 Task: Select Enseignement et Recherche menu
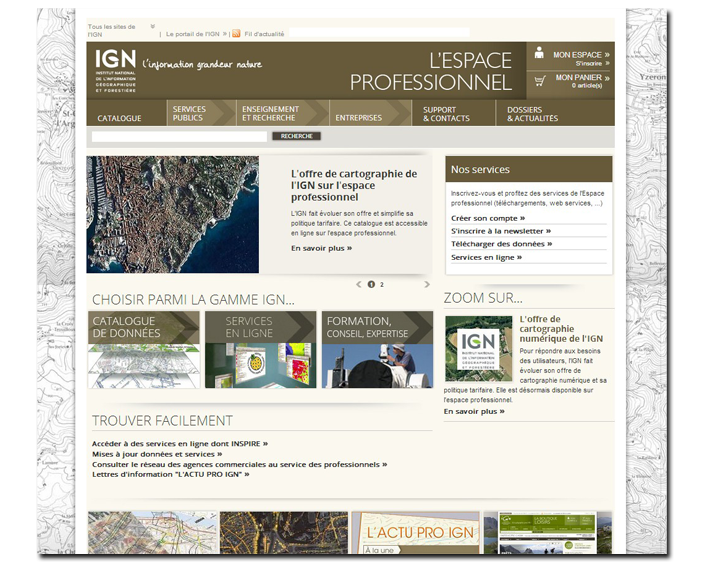[270, 113]
